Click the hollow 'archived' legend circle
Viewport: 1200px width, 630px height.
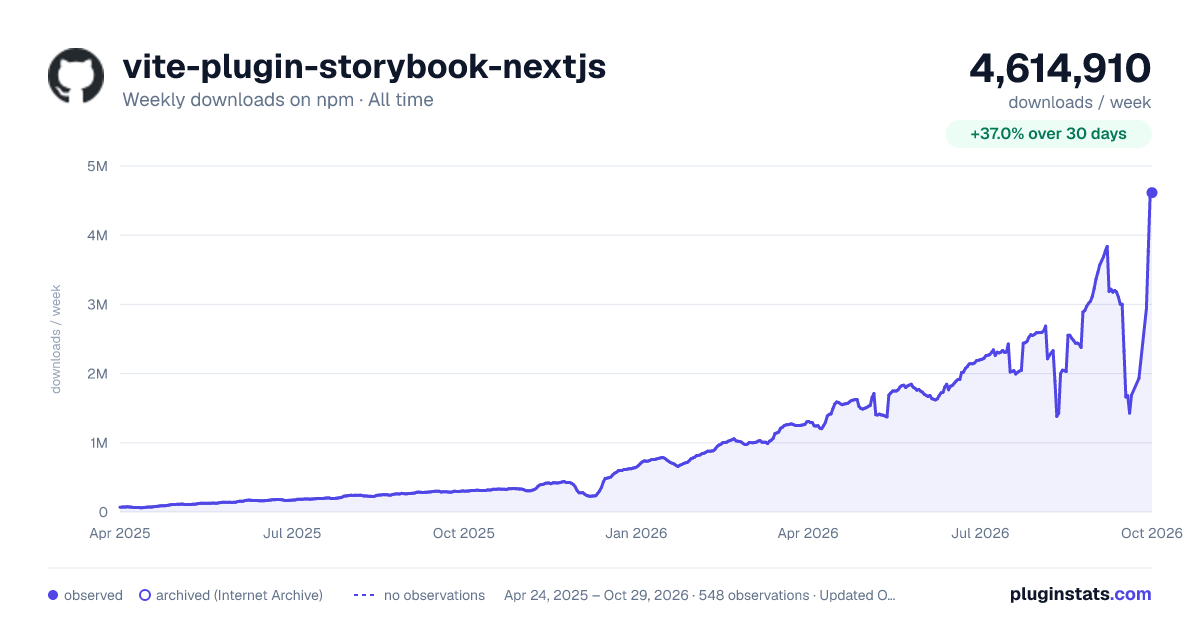145,595
